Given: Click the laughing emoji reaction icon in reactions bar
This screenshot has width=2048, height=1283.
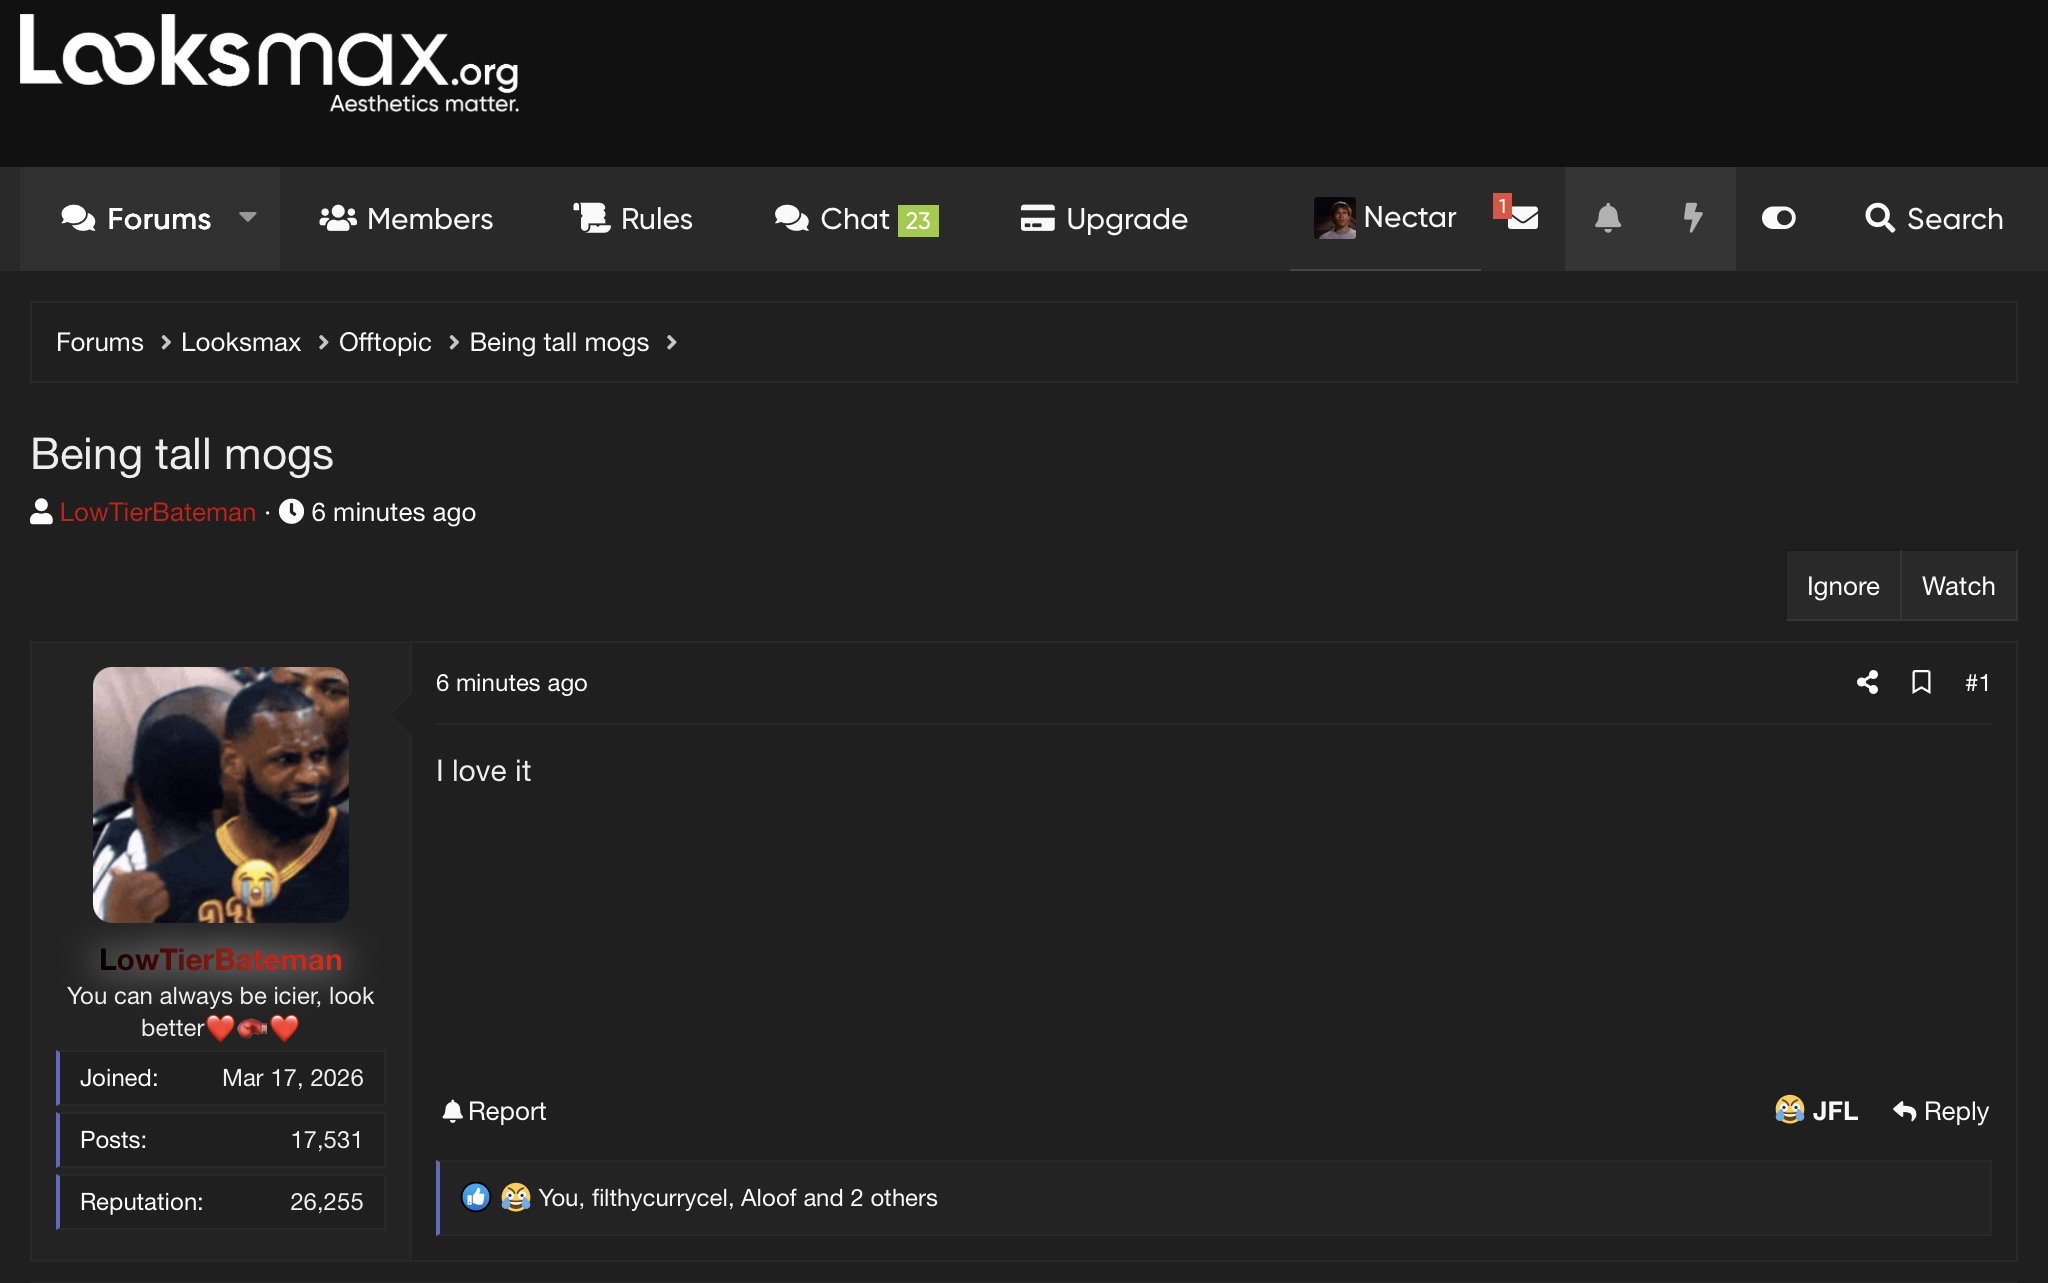Looking at the screenshot, I should pos(515,1197).
